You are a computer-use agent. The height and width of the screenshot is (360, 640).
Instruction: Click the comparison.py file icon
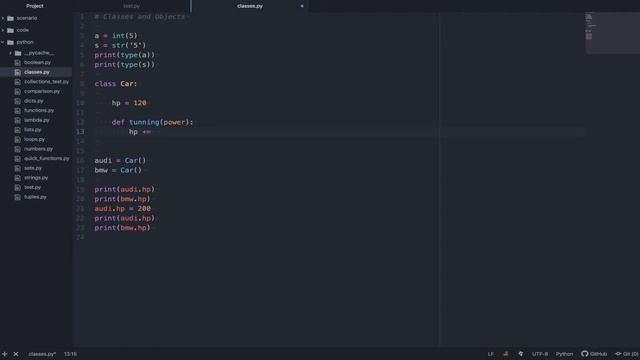point(18,91)
